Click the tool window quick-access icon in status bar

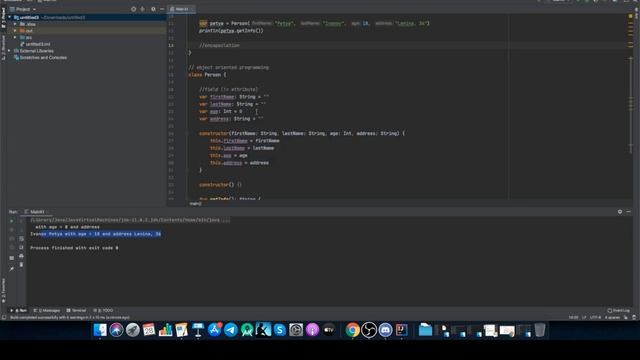pos(4,318)
